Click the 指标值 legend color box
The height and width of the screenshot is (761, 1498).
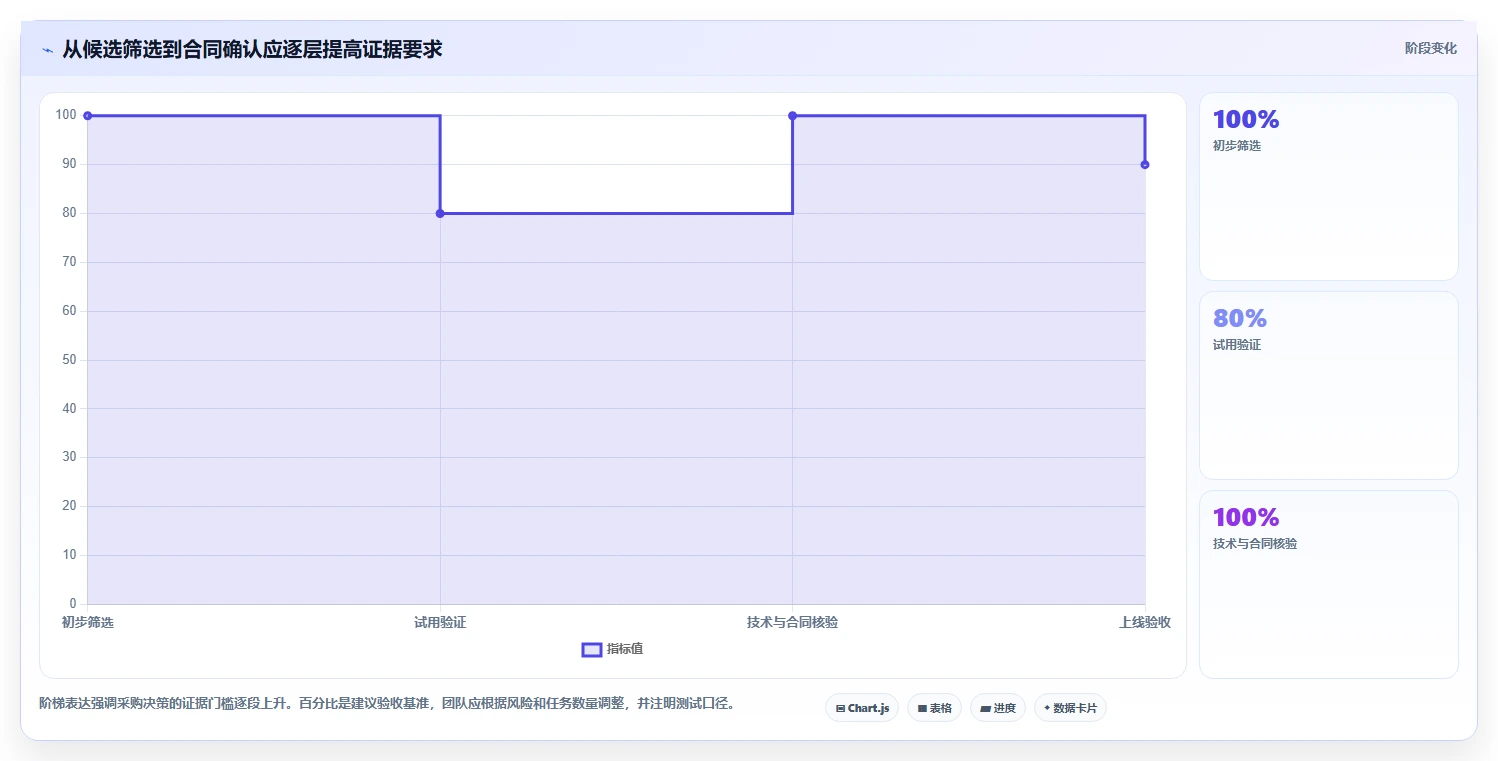(591, 650)
